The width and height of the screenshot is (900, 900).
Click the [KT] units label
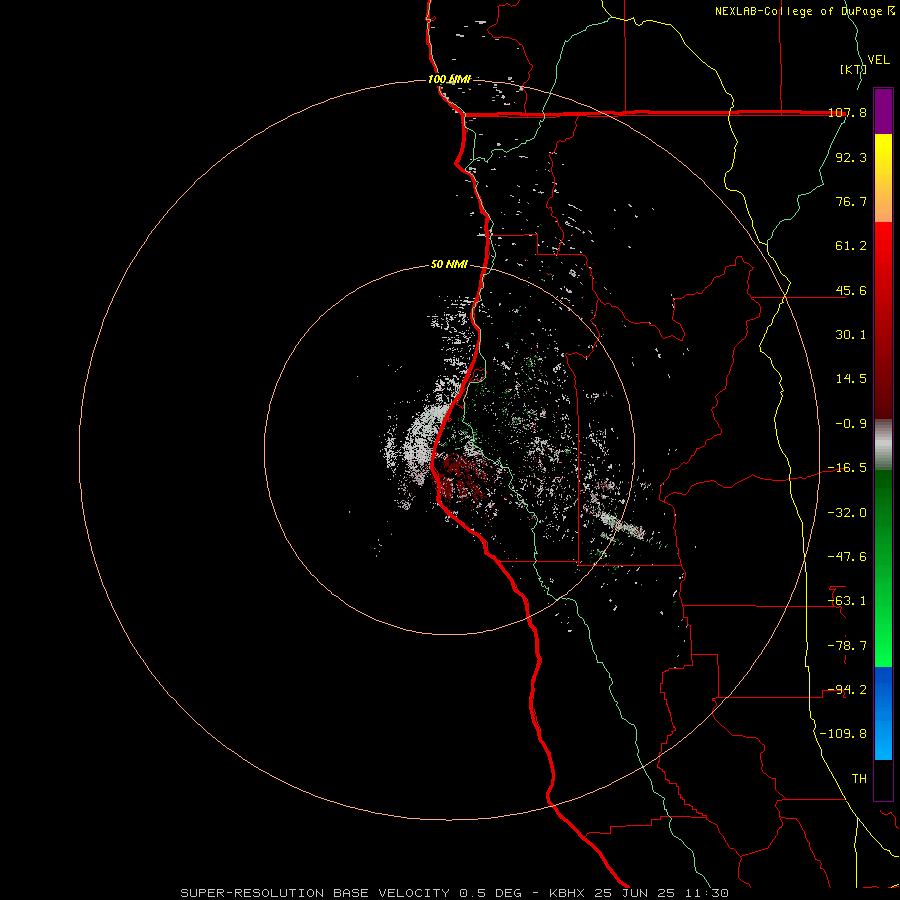tap(853, 69)
